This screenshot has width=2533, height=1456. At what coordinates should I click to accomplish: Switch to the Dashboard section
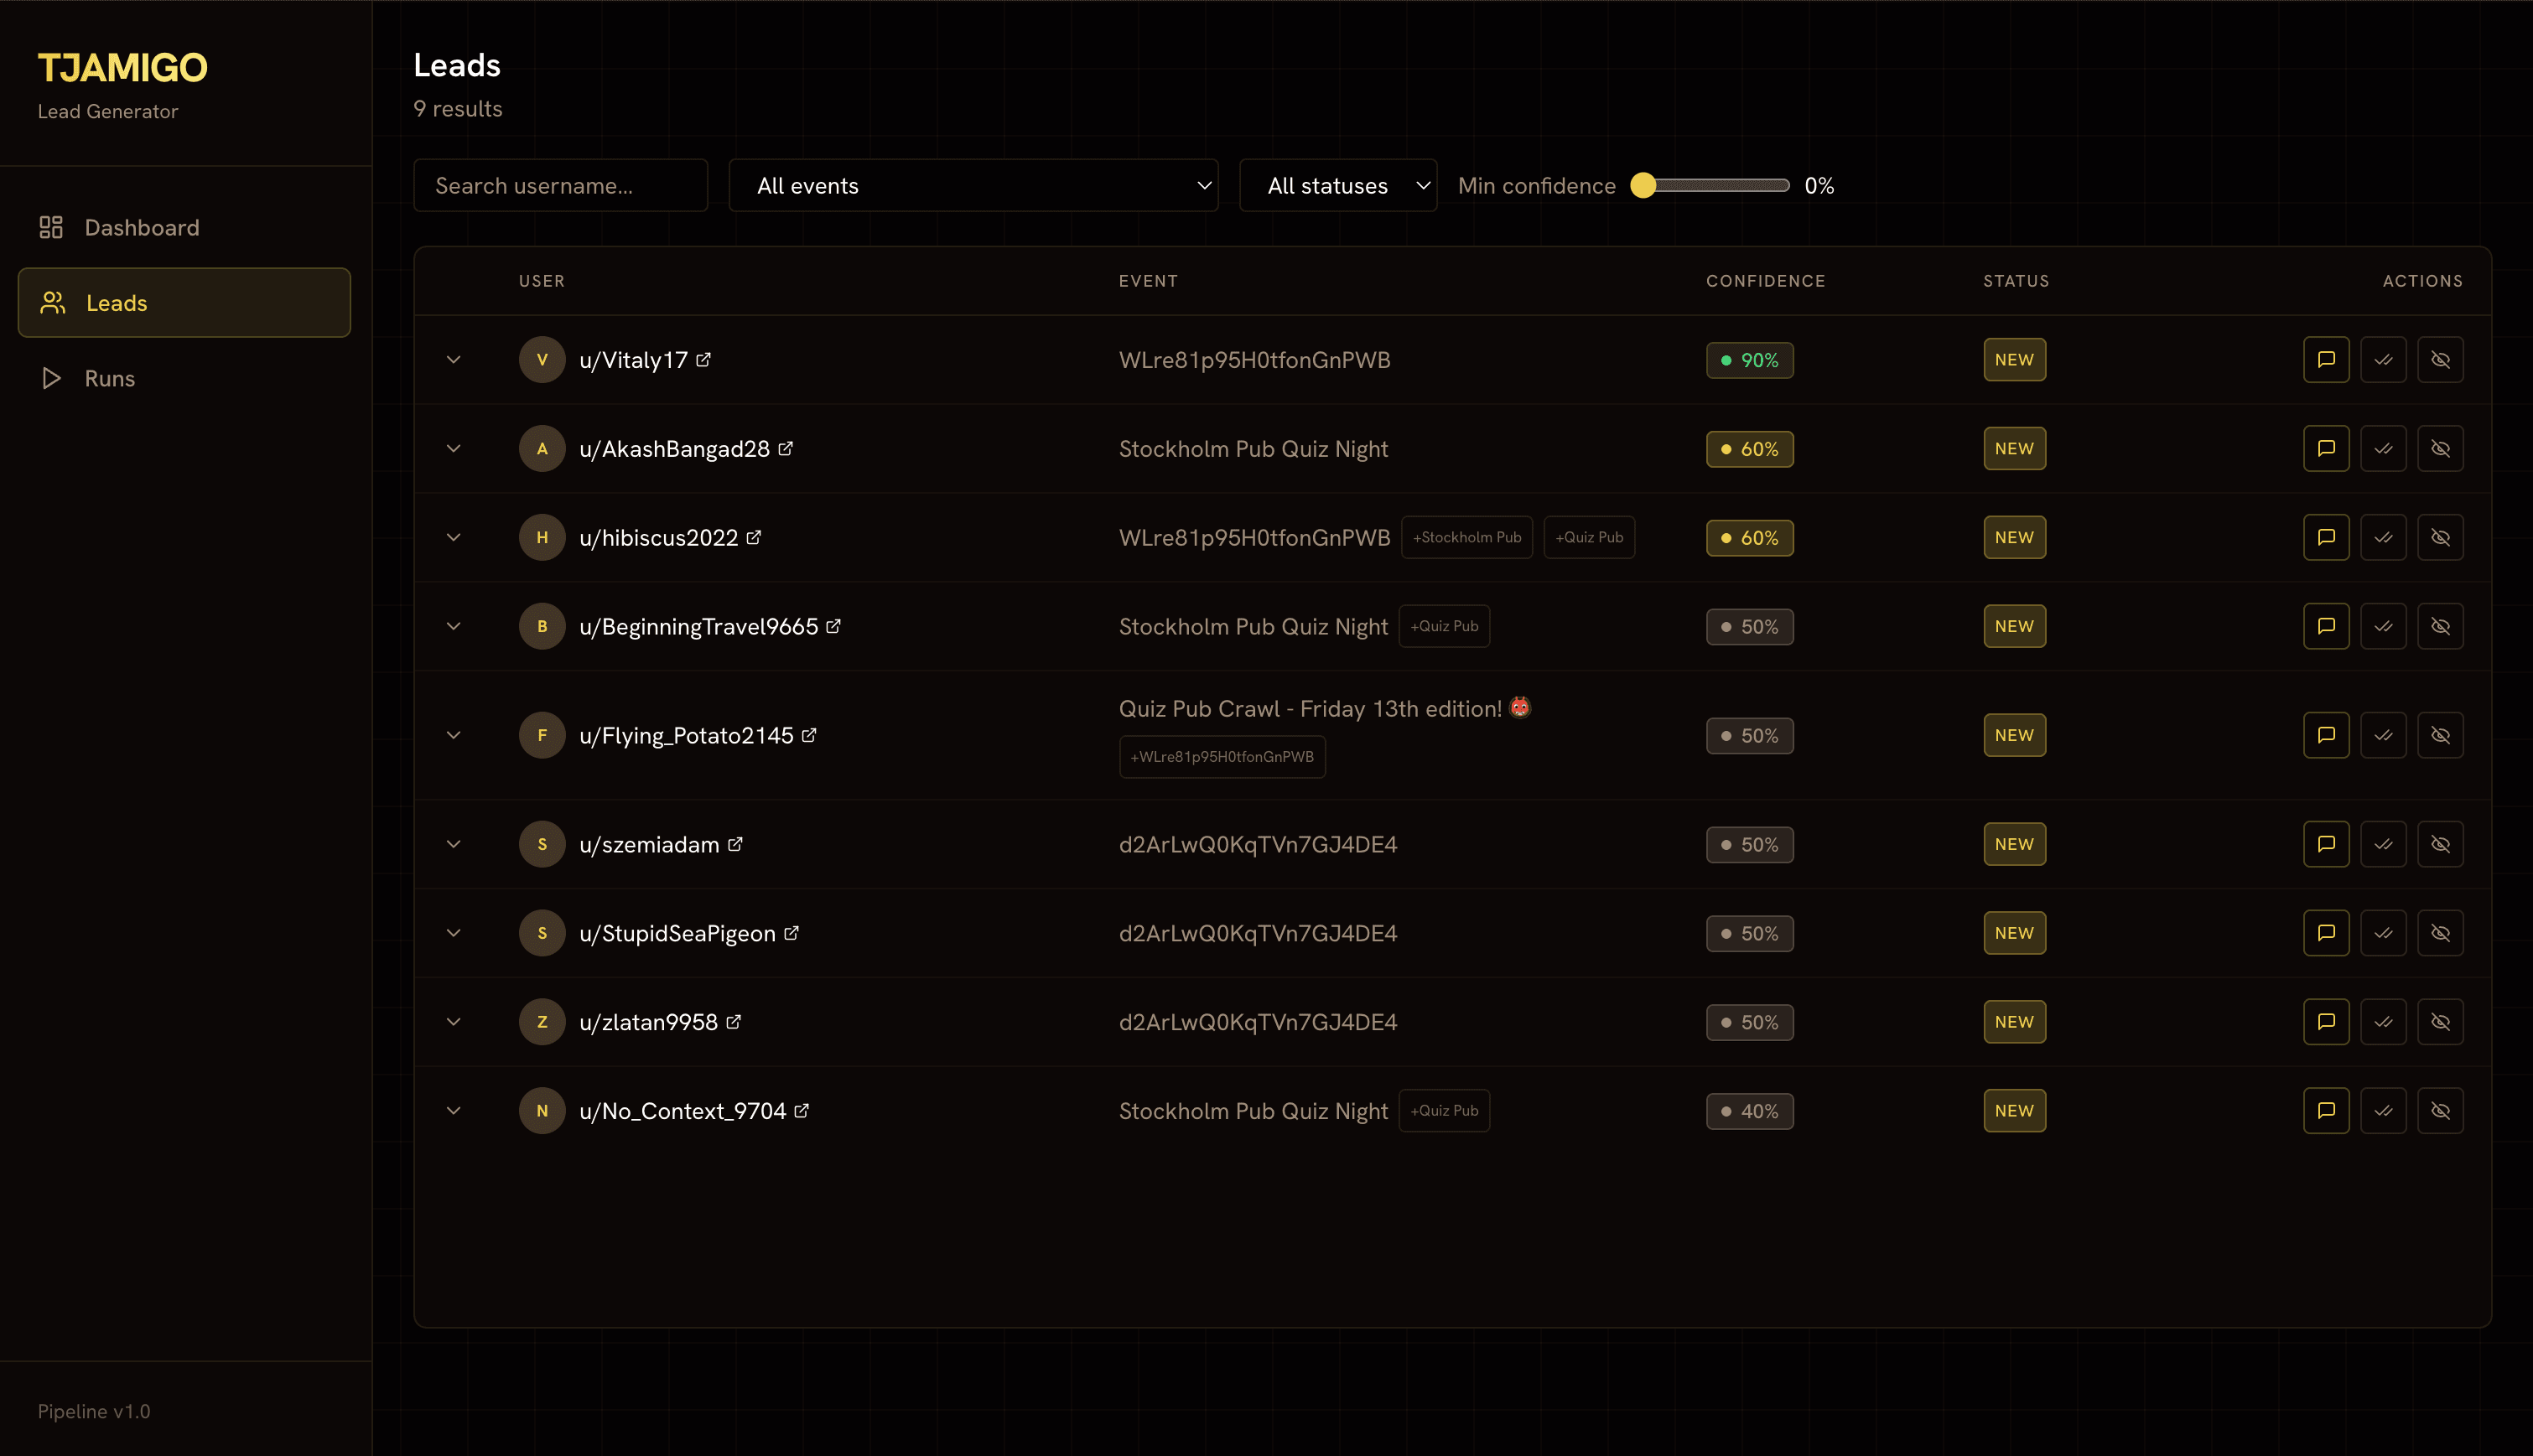click(141, 227)
